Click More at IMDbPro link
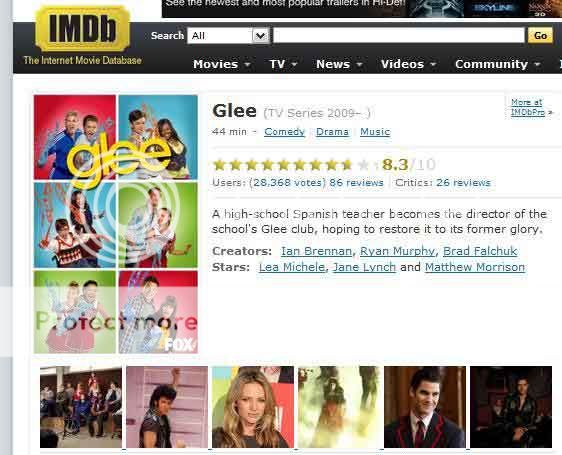 pyautogui.click(x=528, y=107)
